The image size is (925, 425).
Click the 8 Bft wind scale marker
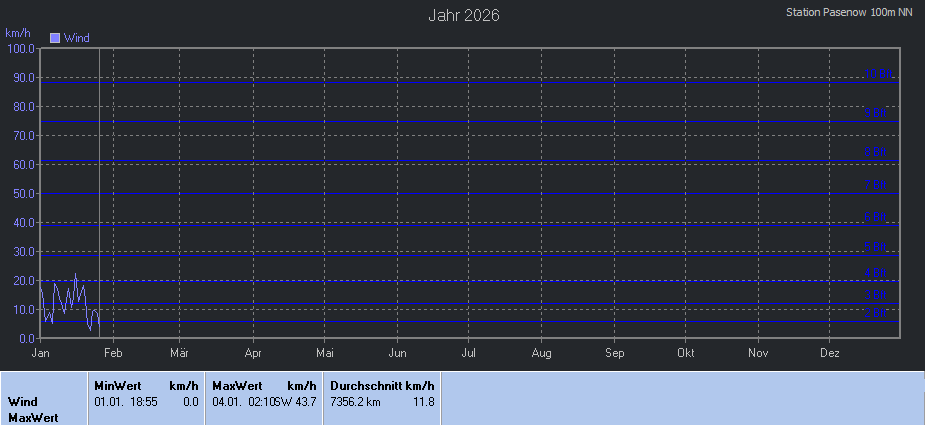pyautogui.click(x=877, y=152)
